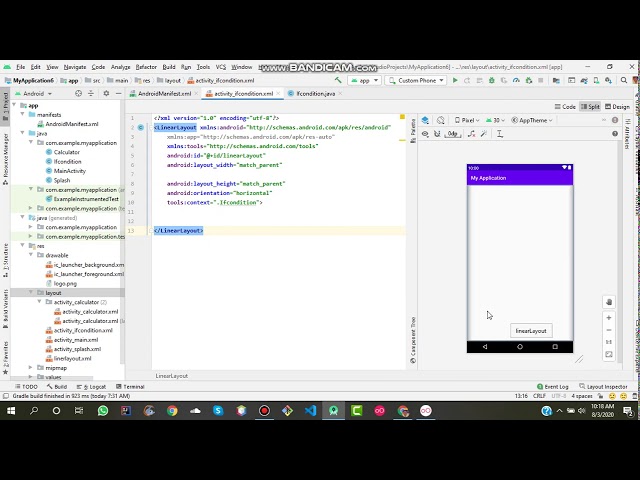The width and height of the screenshot is (640, 480).
Task: Click Collapse All icon in Project panel
Action: pyautogui.click(x=91, y=93)
